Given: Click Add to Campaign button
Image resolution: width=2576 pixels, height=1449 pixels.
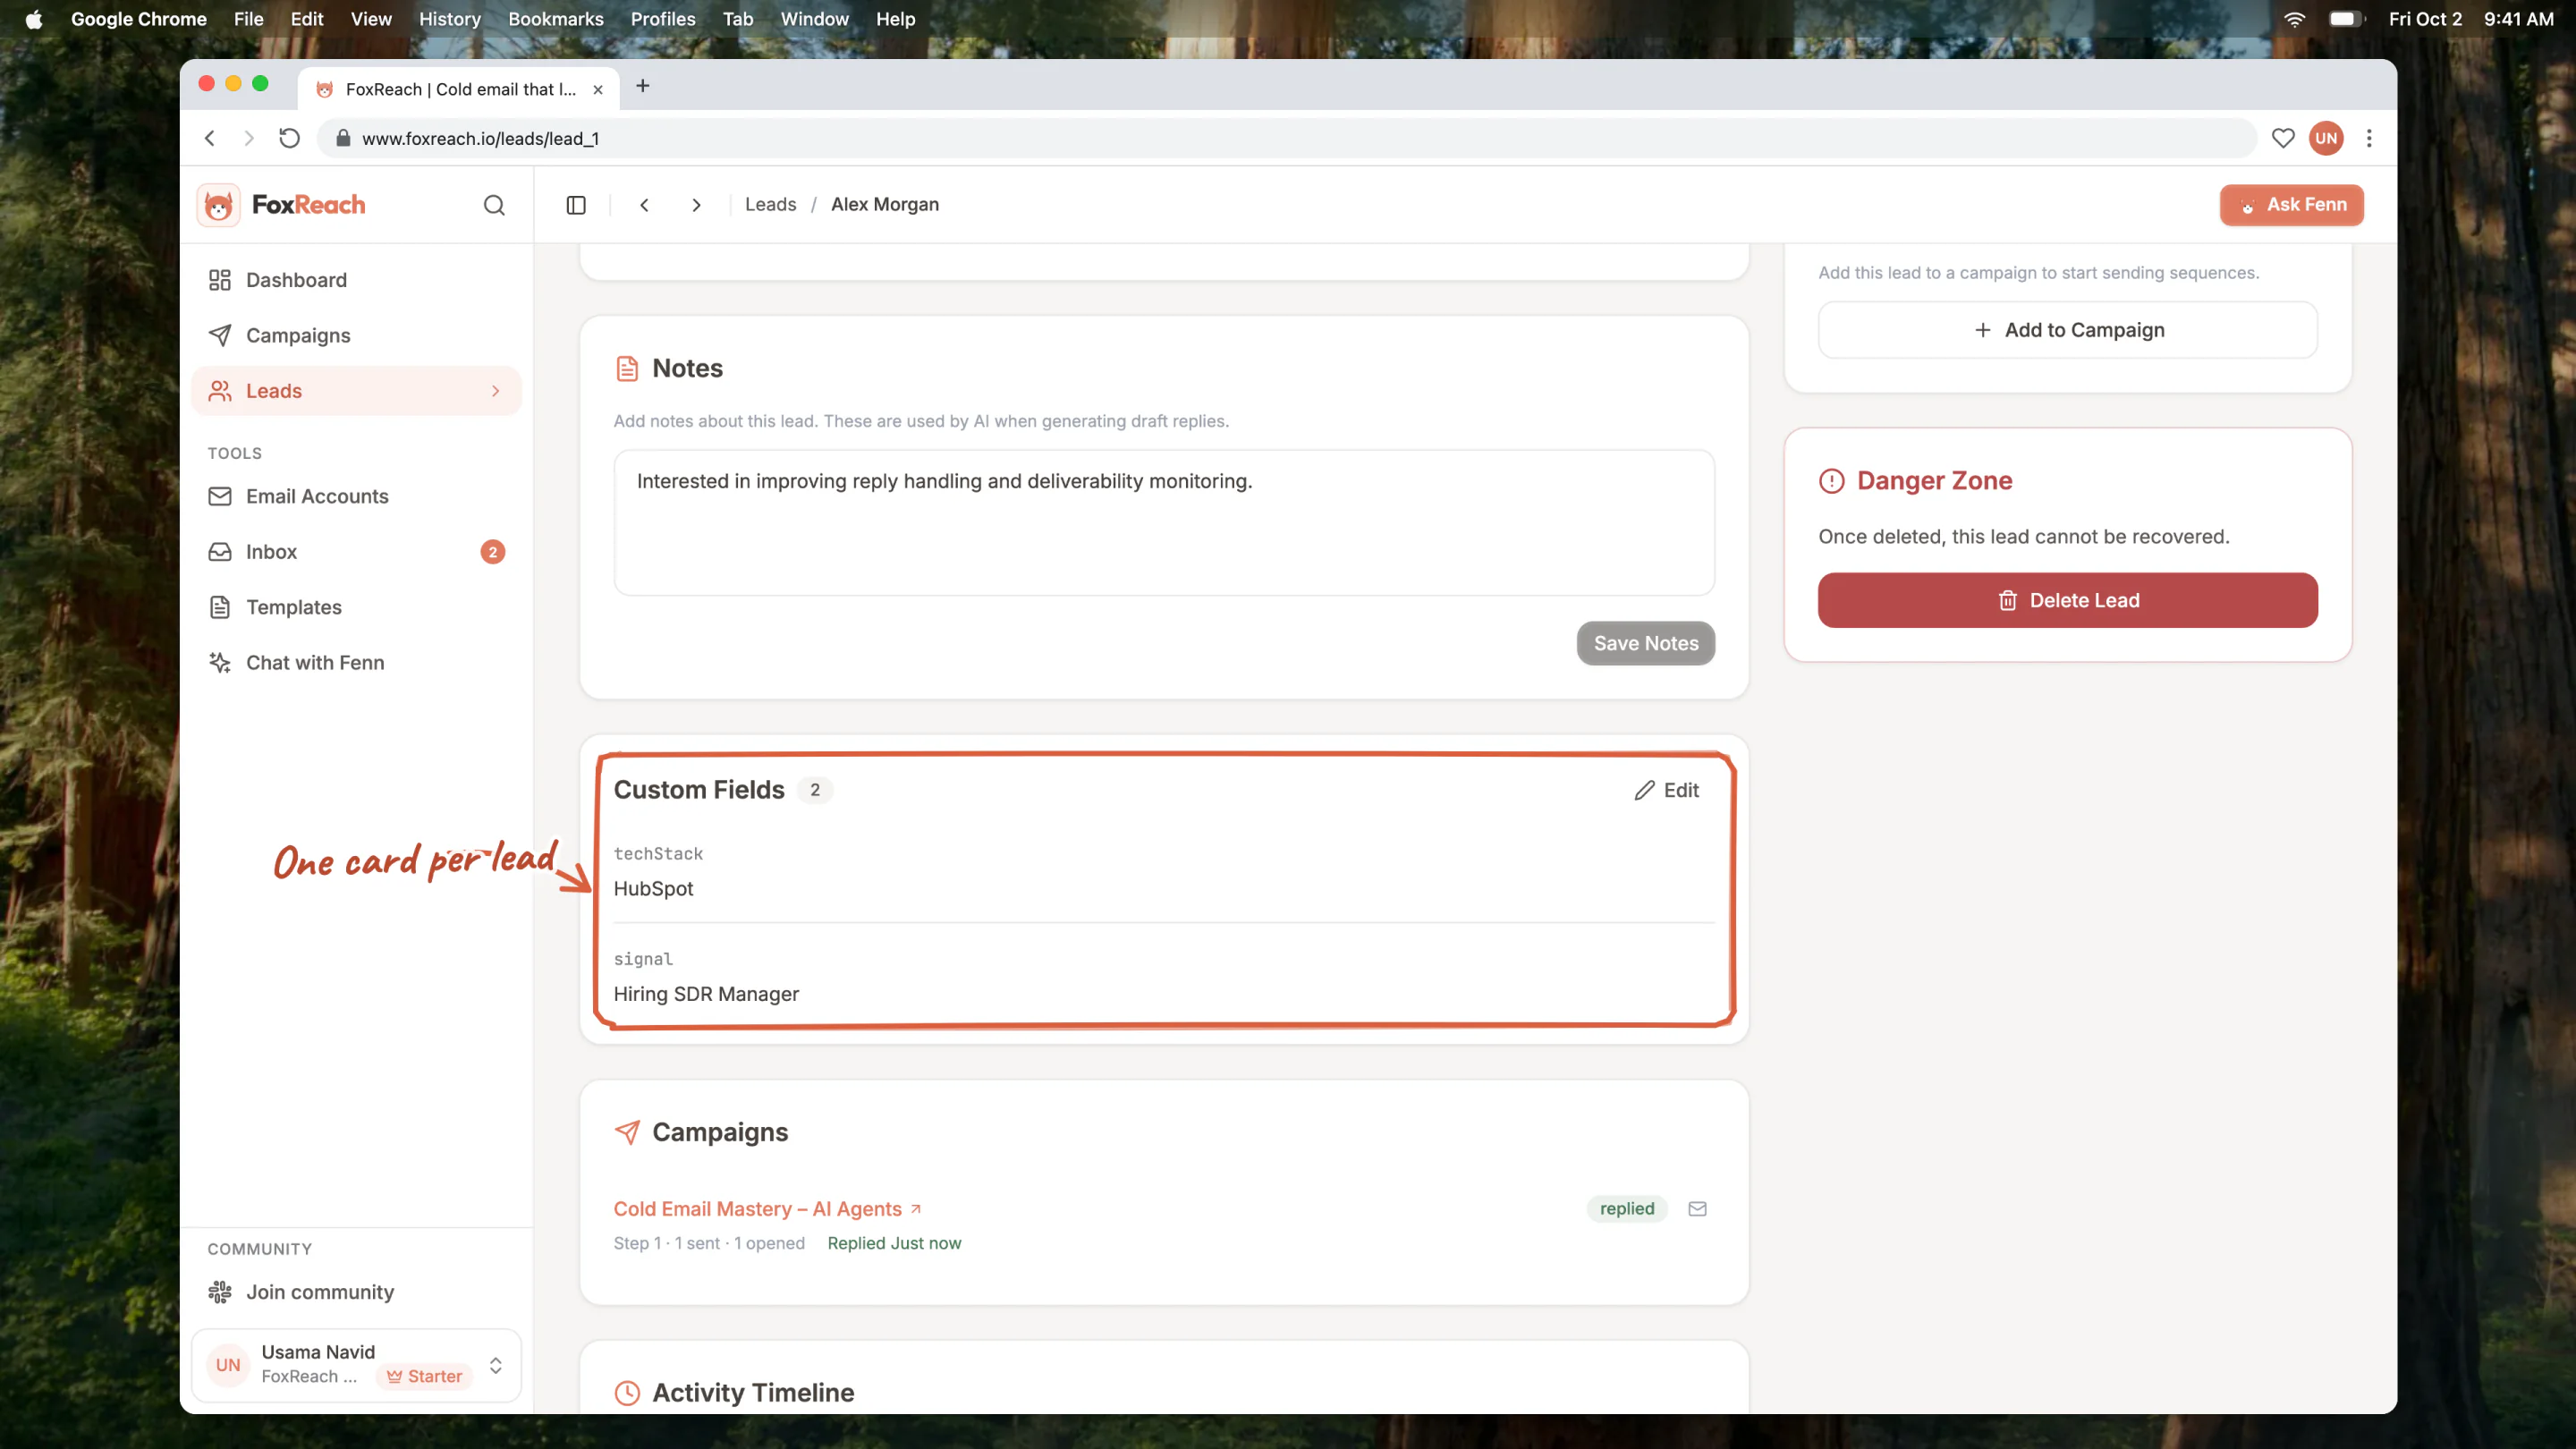Looking at the screenshot, I should (x=2067, y=330).
